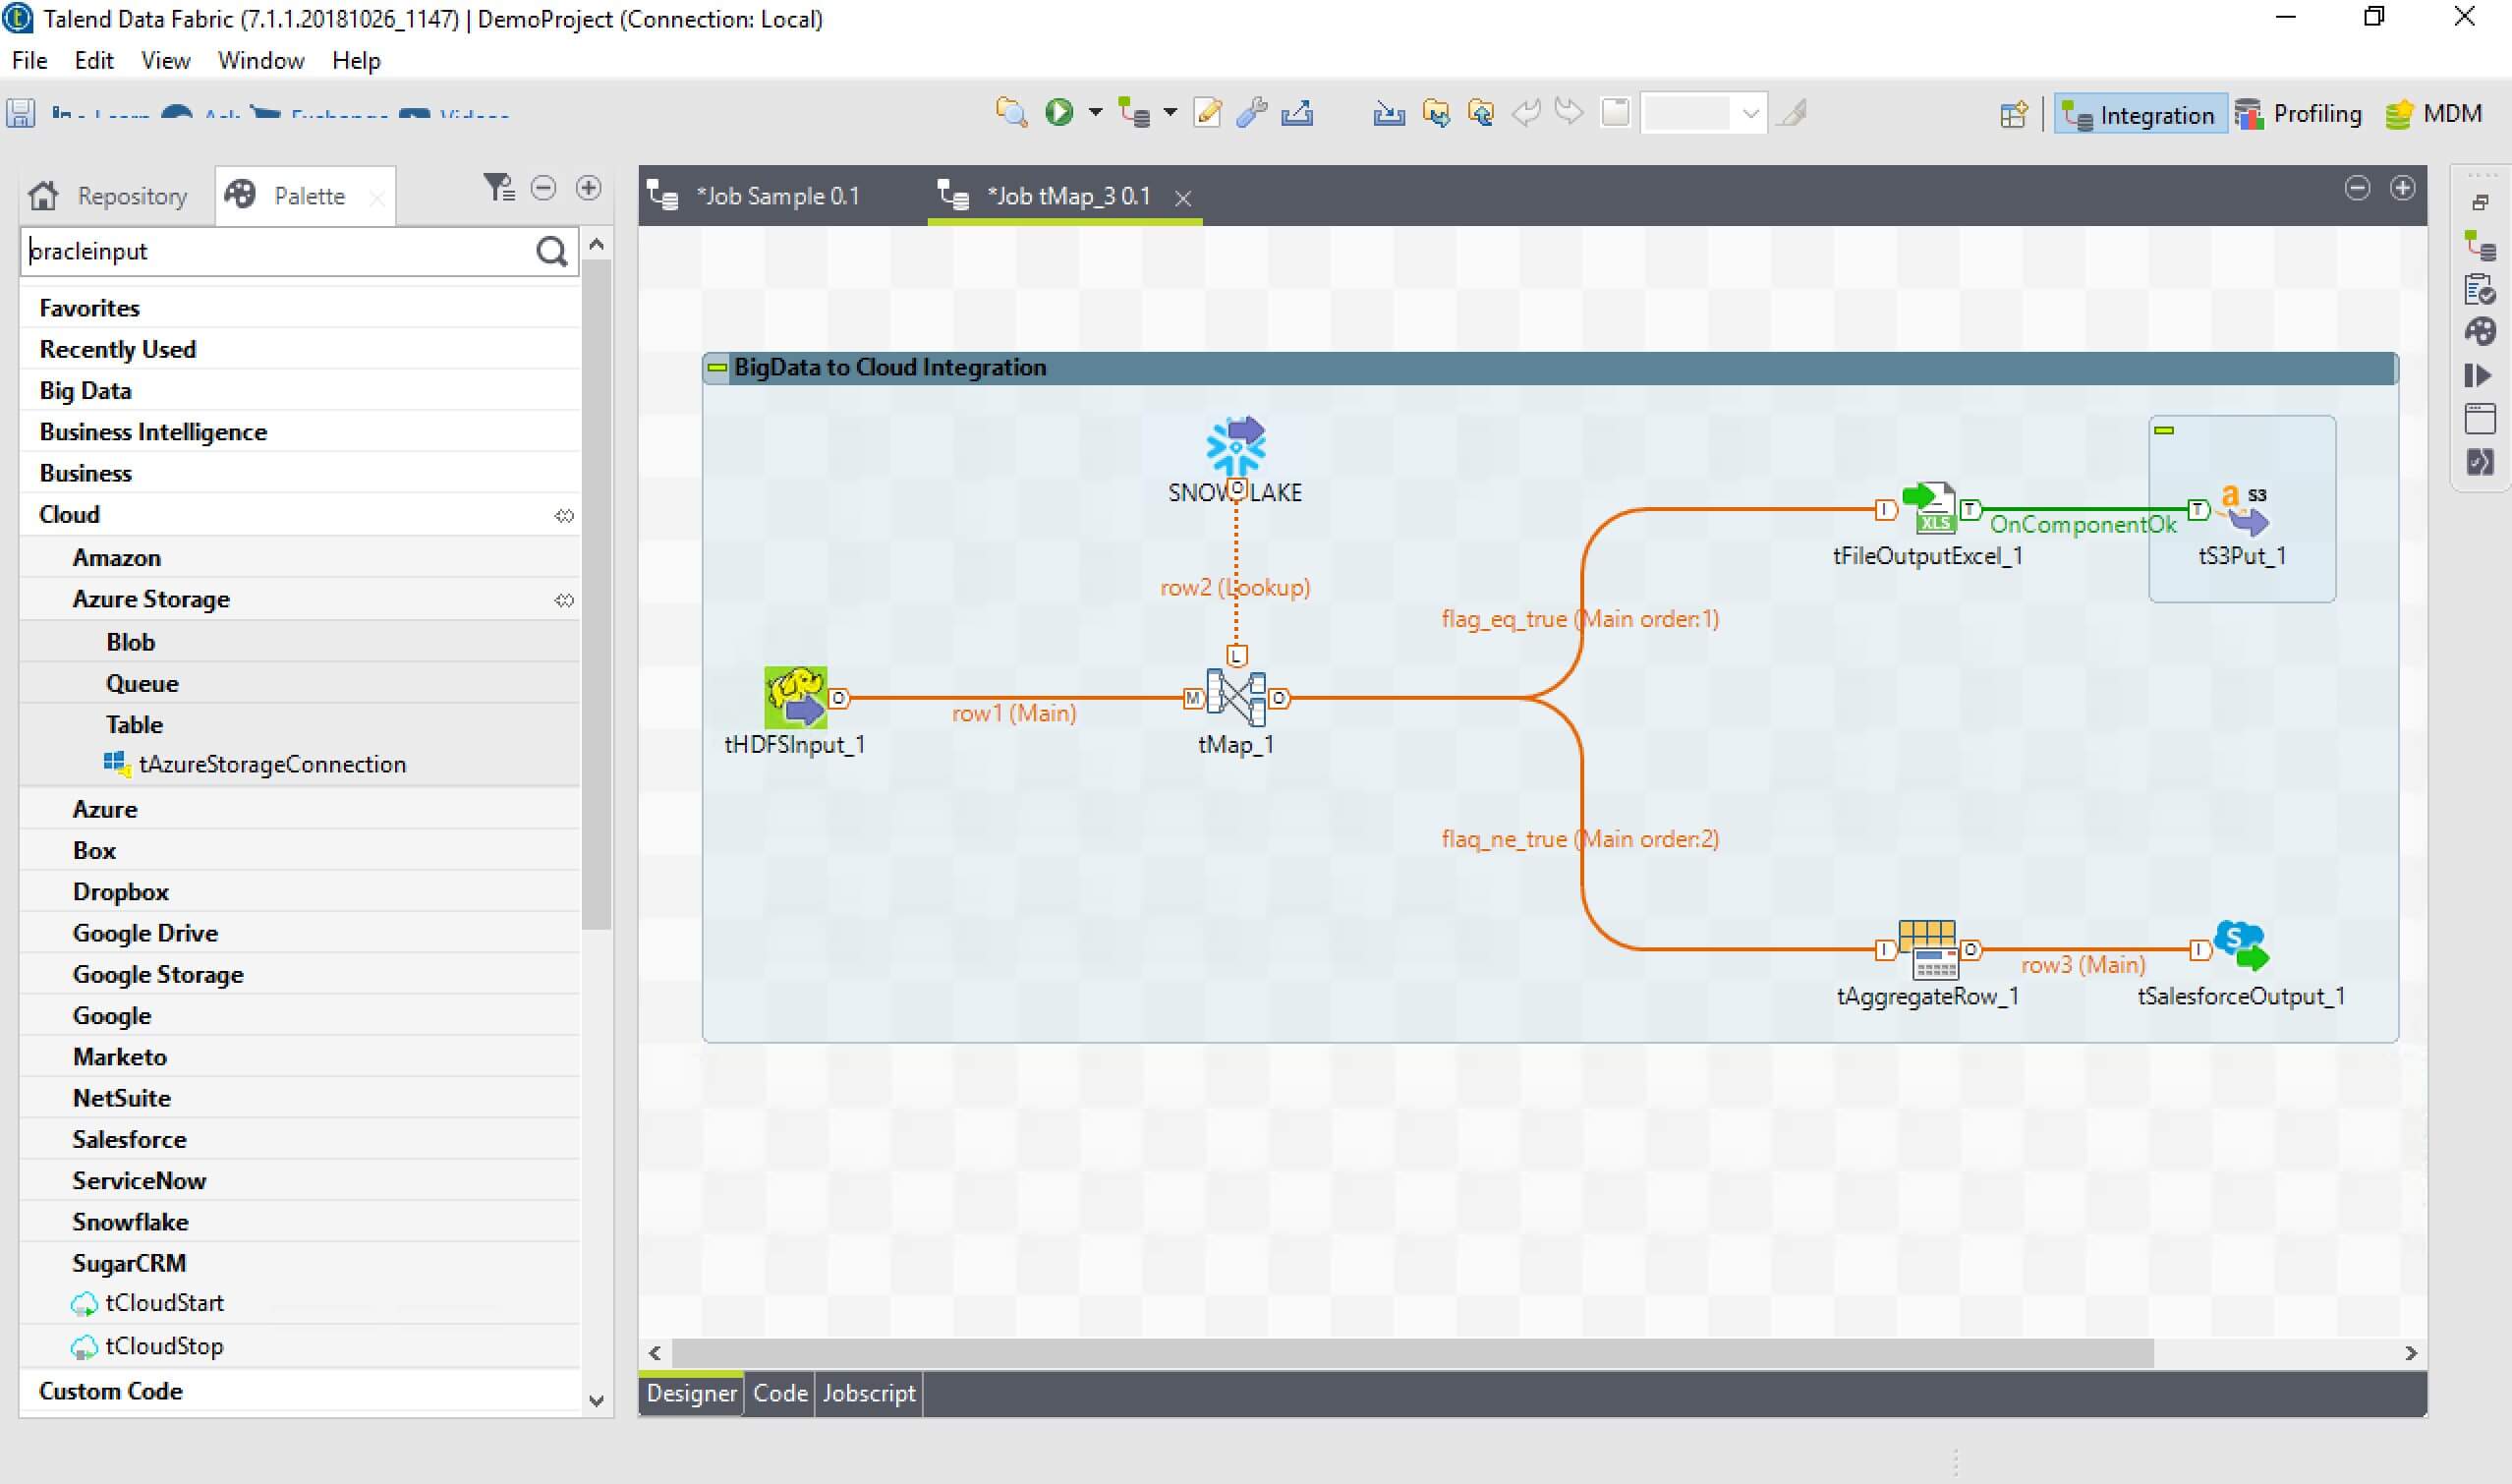
Task: Select the tHDFSInput_1 component
Action: (795, 697)
